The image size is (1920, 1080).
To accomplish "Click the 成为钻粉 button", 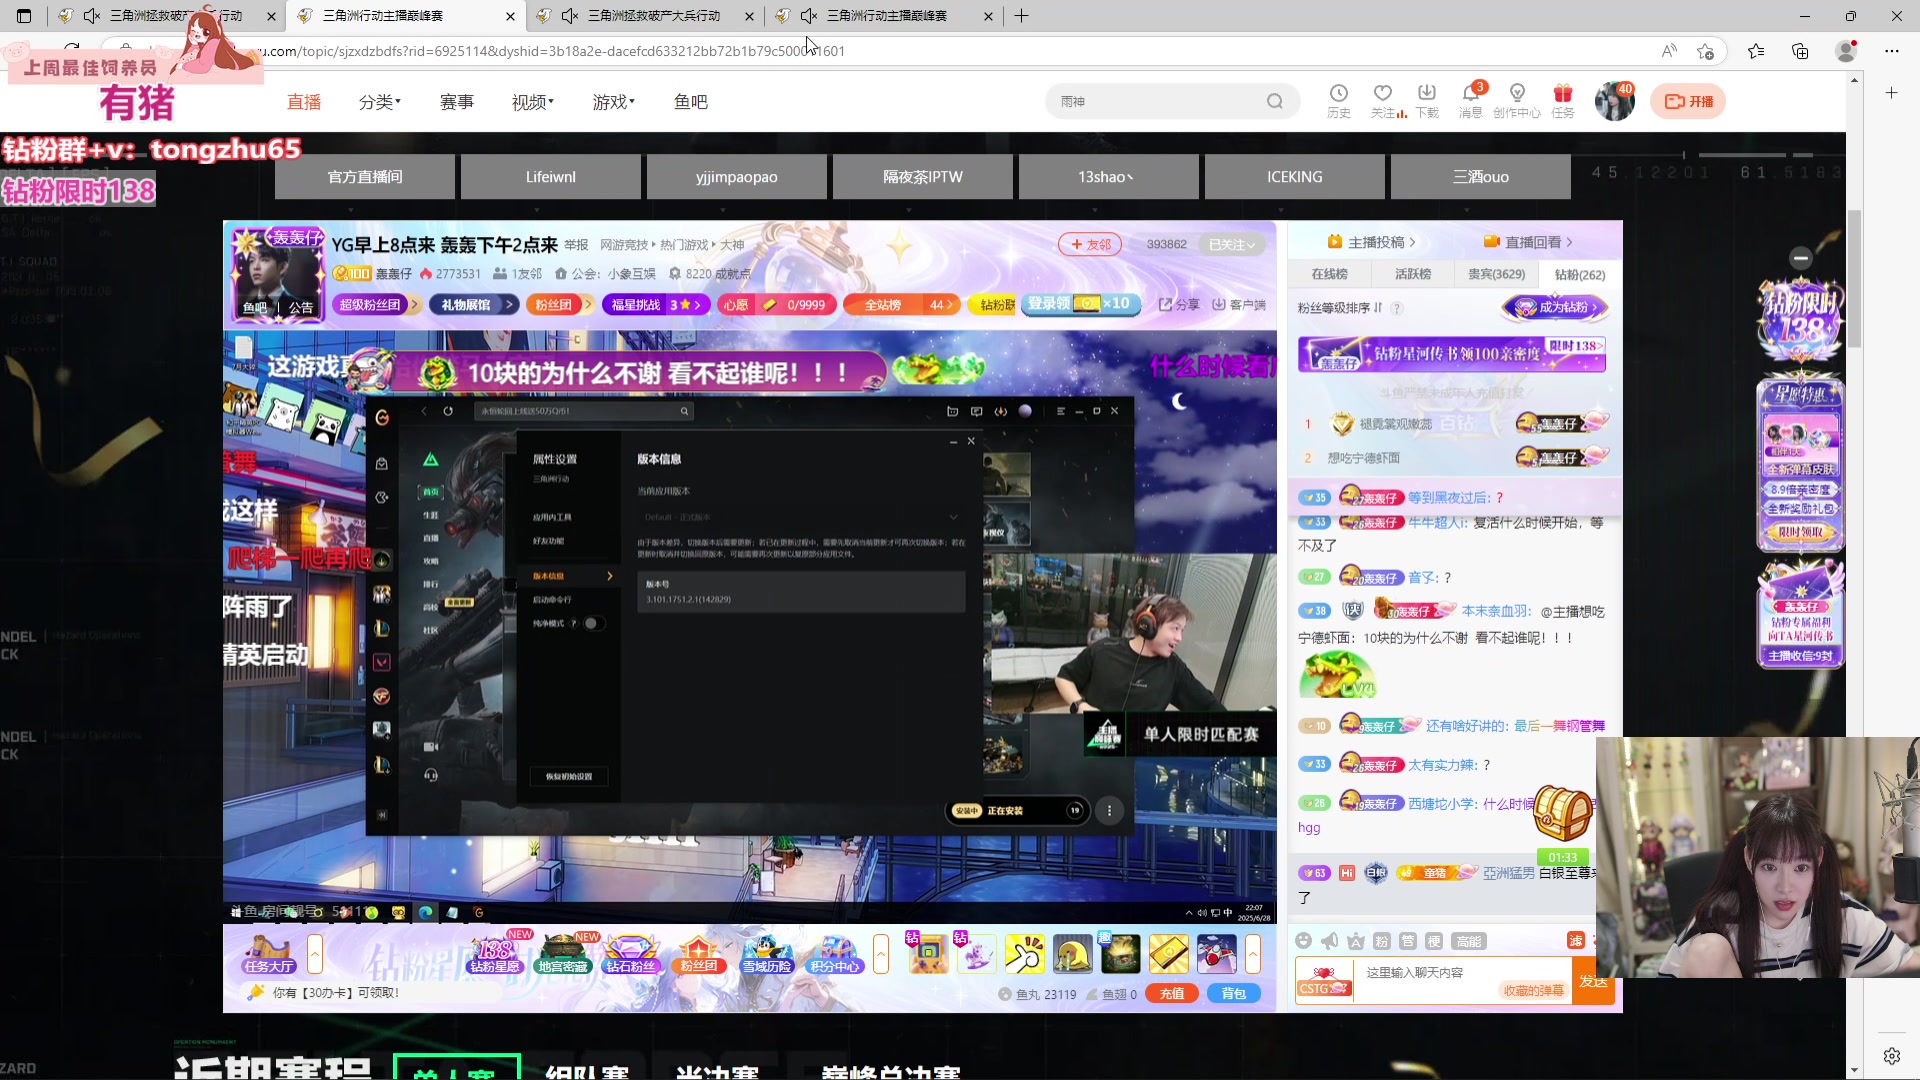I will [x=1556, y=307].
